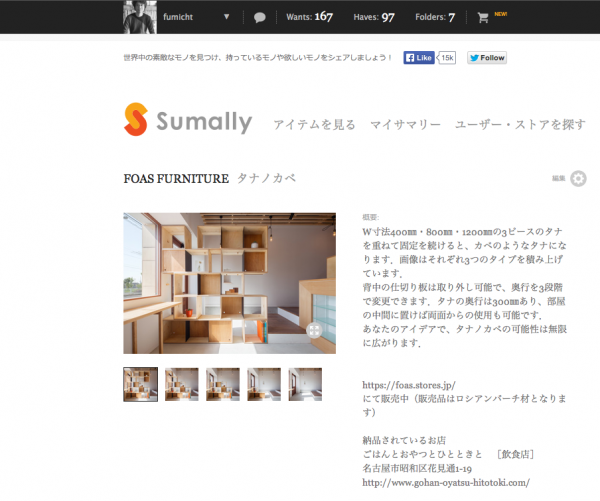Follow Sumally on Twitter

tap(487, 58)
